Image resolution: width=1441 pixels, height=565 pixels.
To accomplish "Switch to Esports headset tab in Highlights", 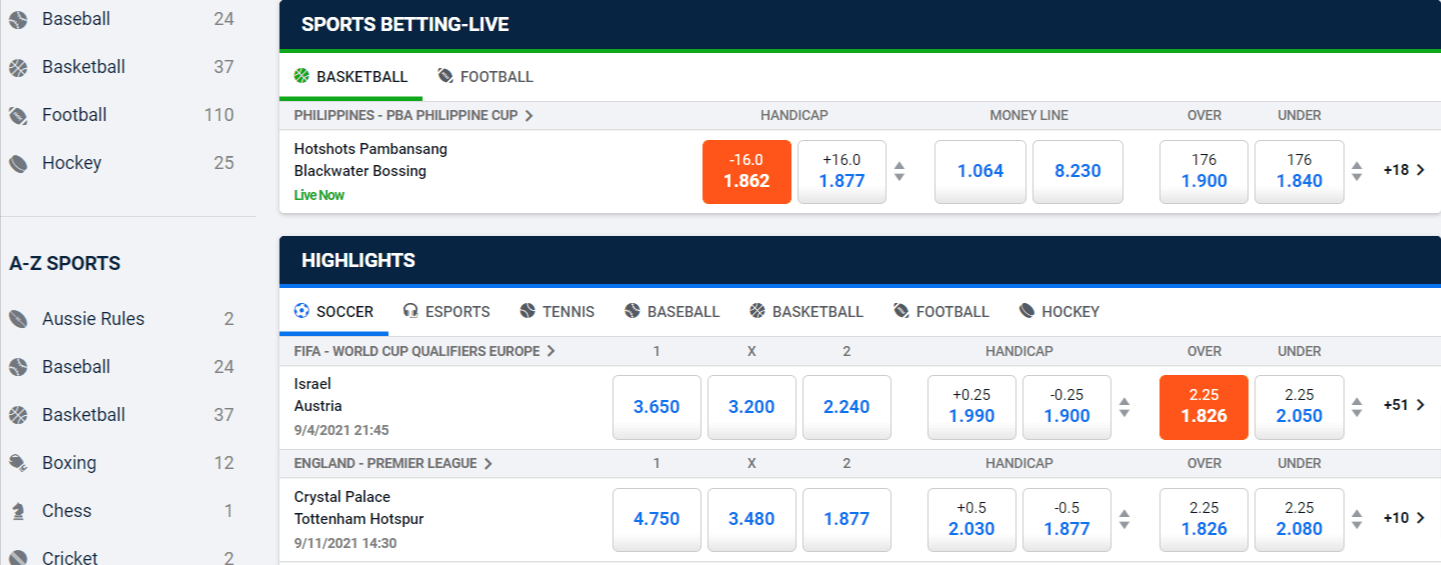I will pyautogui.click(x=447, y=311).
